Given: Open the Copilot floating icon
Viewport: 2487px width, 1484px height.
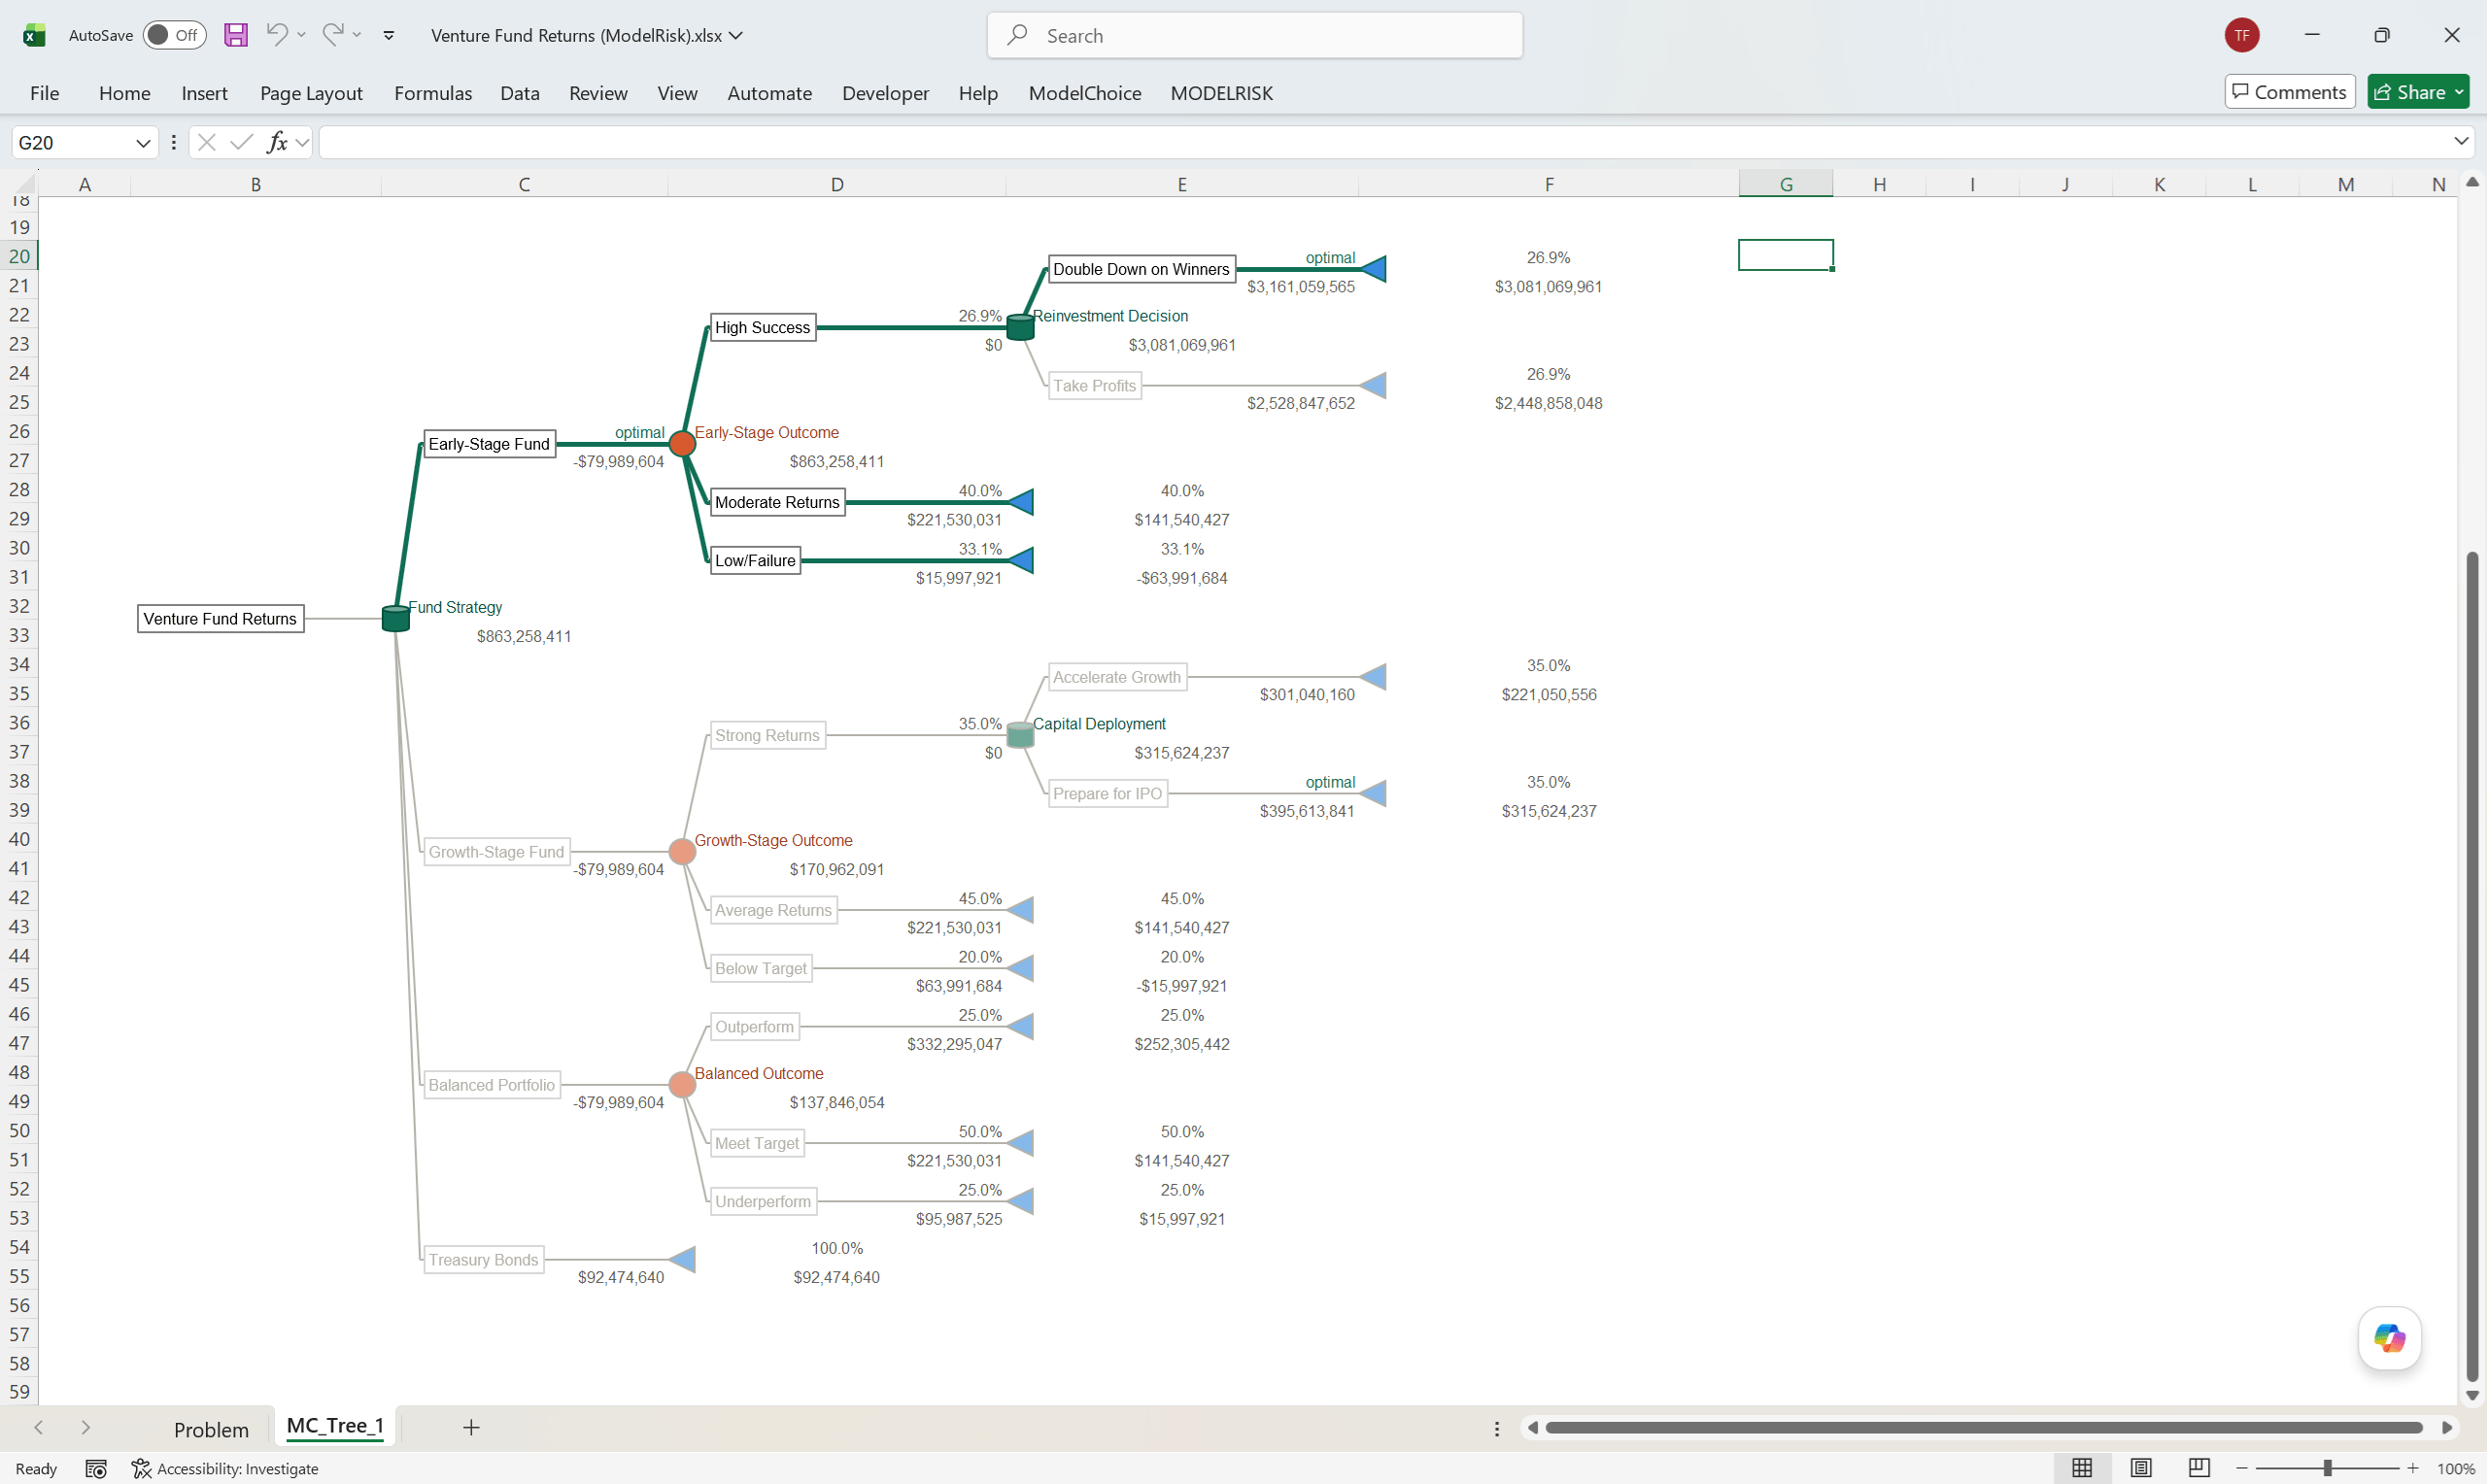Looking at the screenshot, I should point(2389,1338).
